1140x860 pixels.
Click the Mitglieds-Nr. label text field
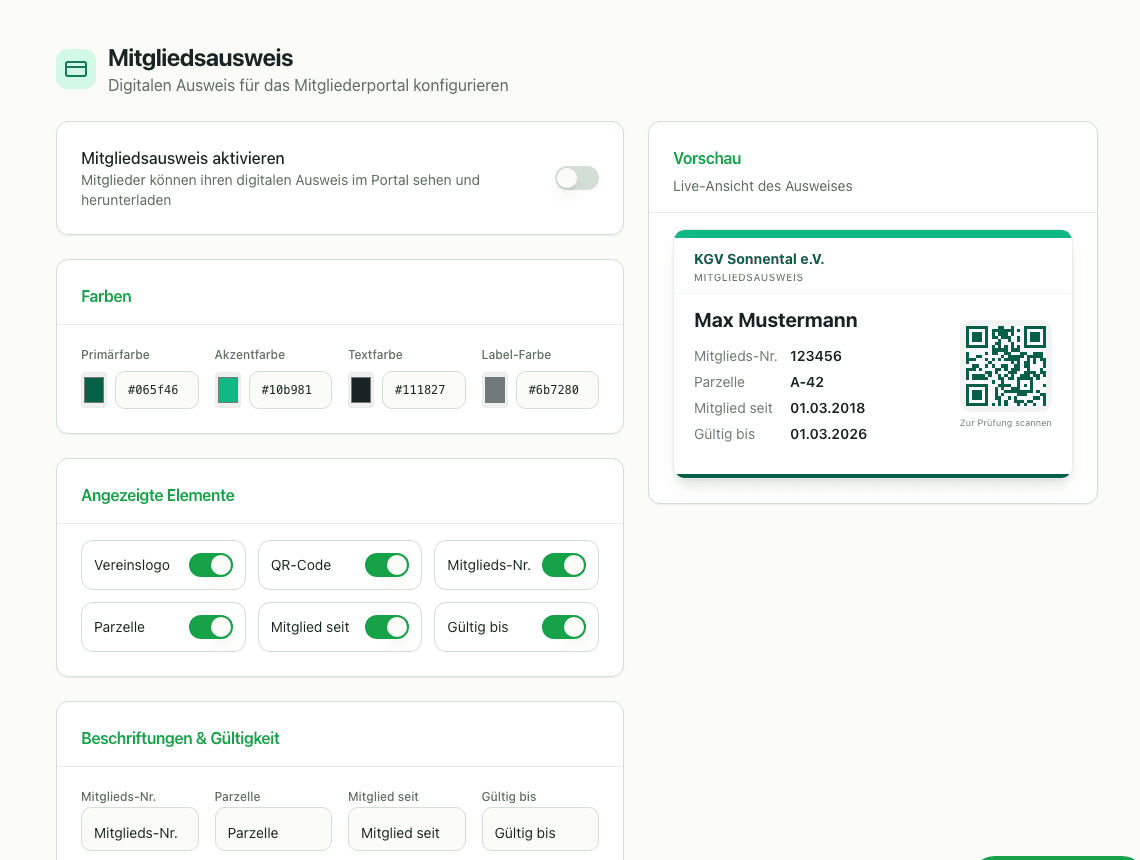140,829
